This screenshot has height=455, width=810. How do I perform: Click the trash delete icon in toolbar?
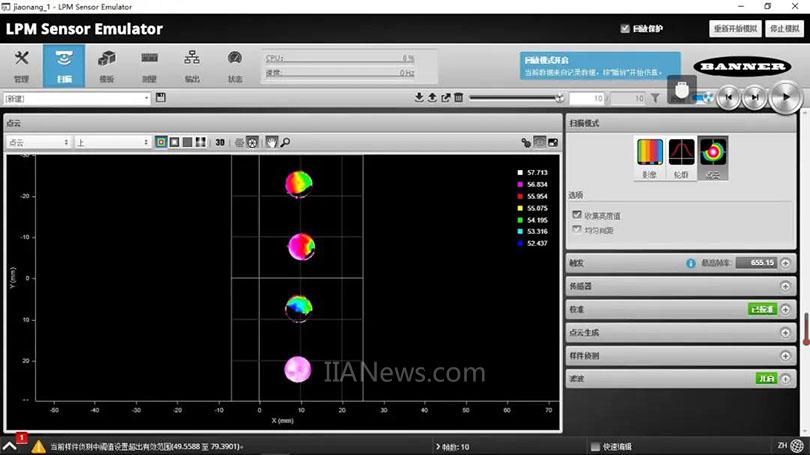(x=459, y=98)
